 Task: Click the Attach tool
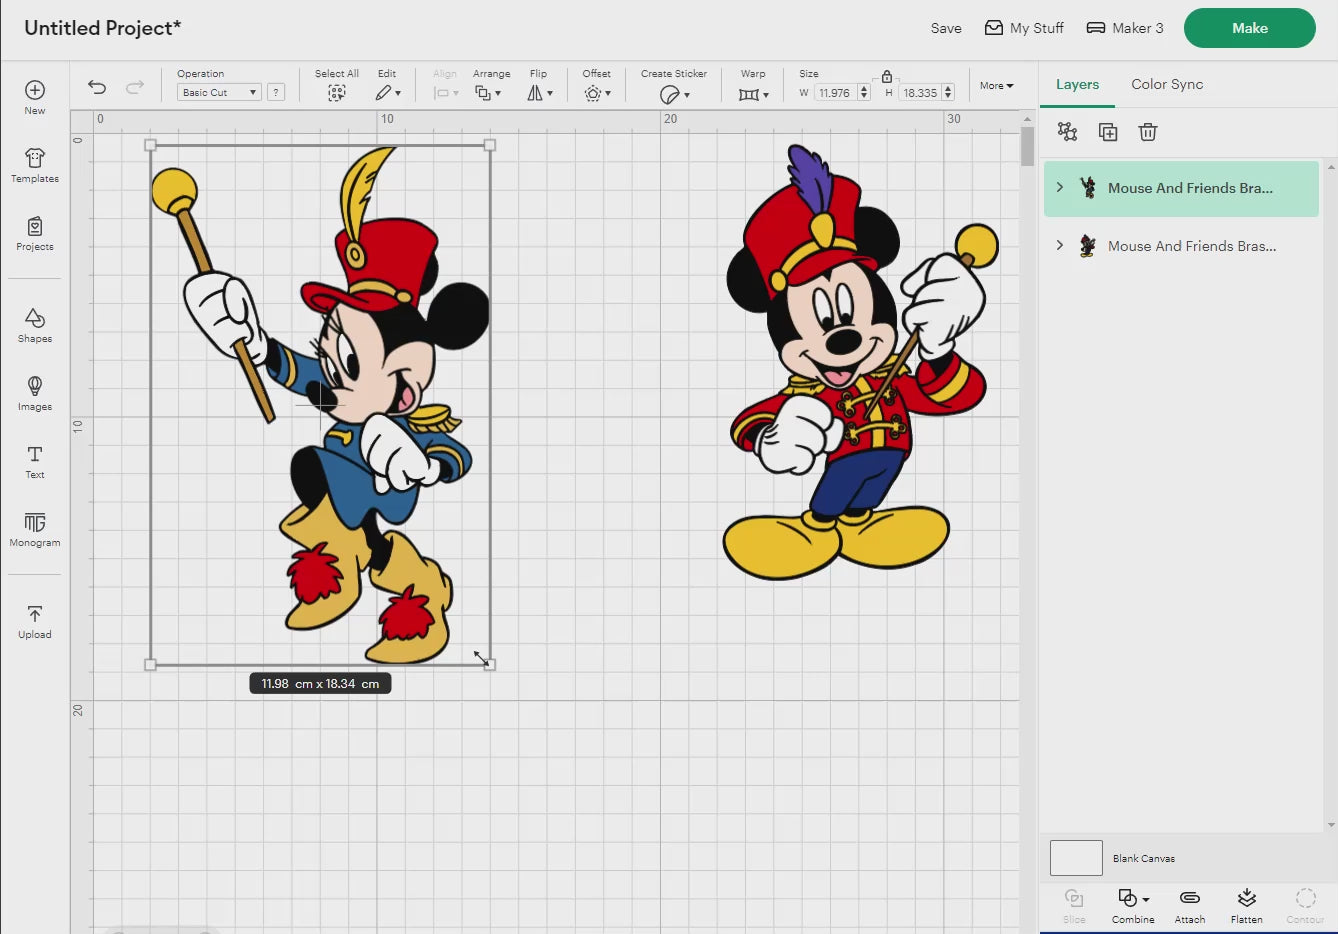coord(1190,905)
